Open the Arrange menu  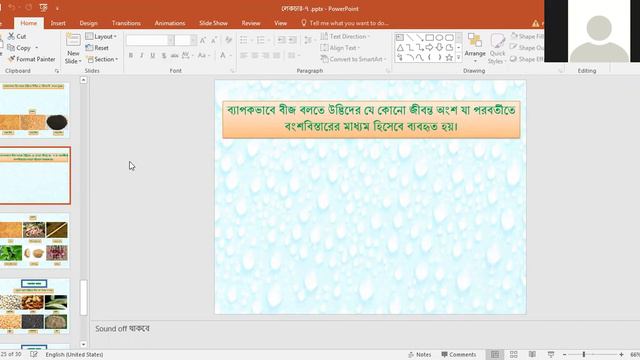tap(475, 48)
